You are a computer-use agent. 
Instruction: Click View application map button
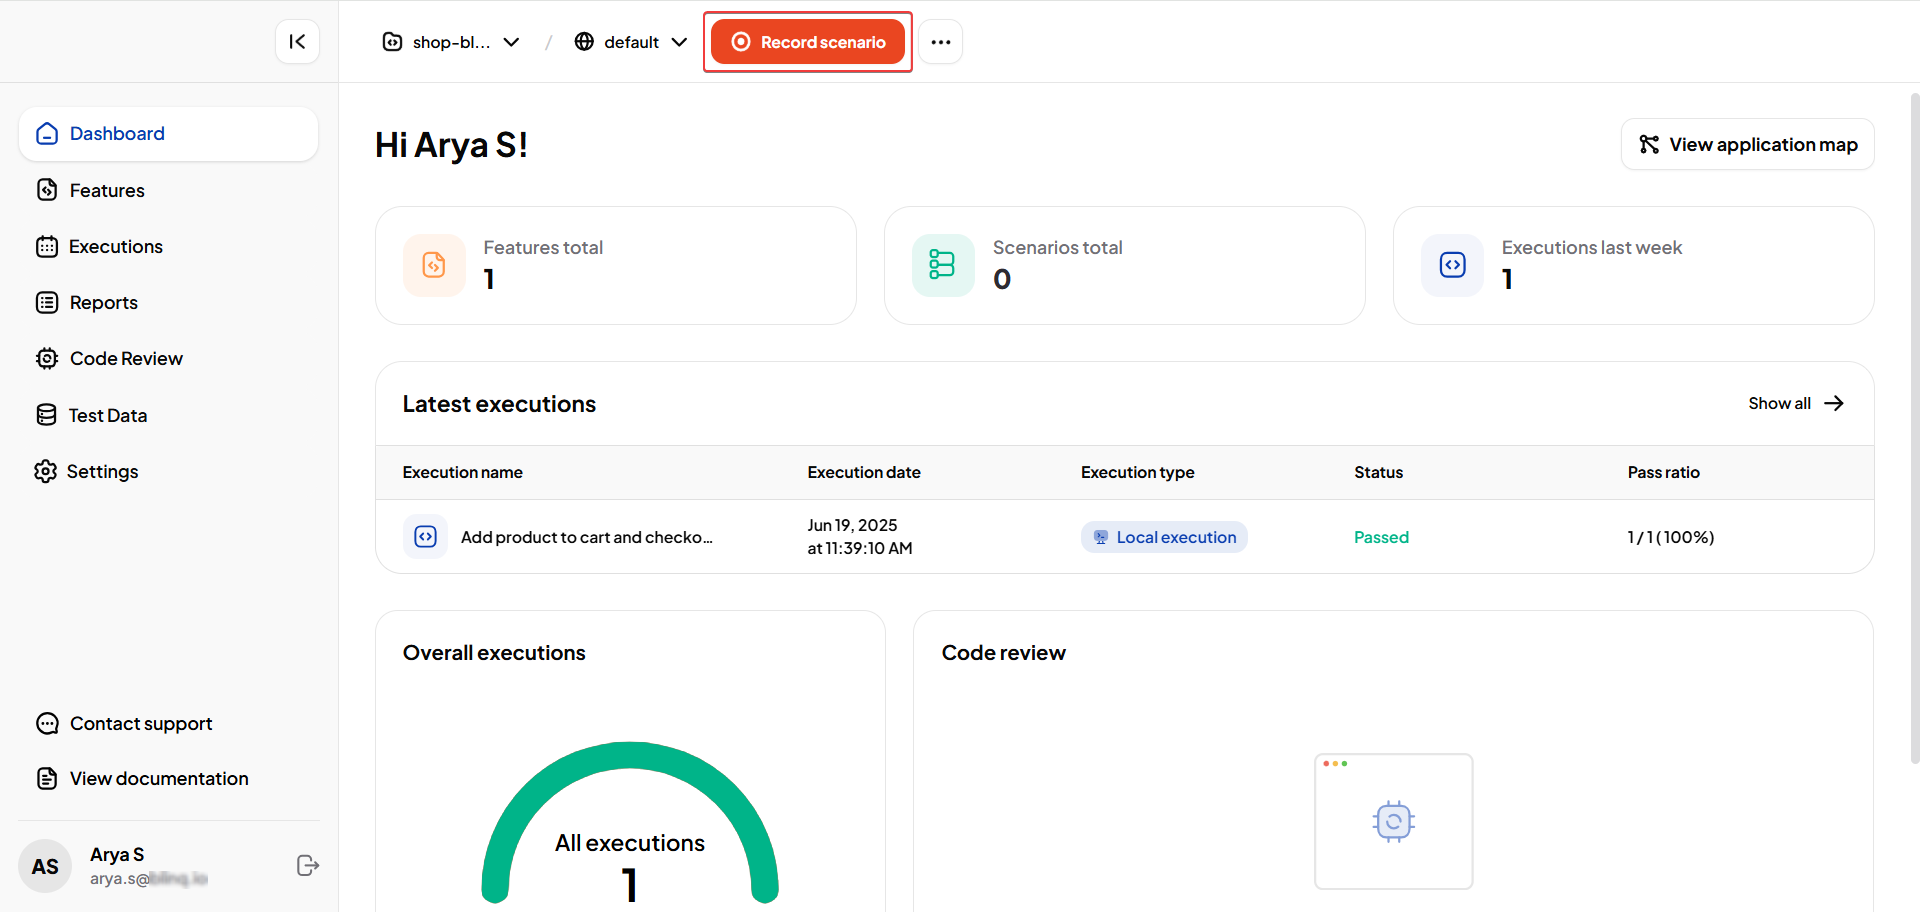click(1747, 145)
